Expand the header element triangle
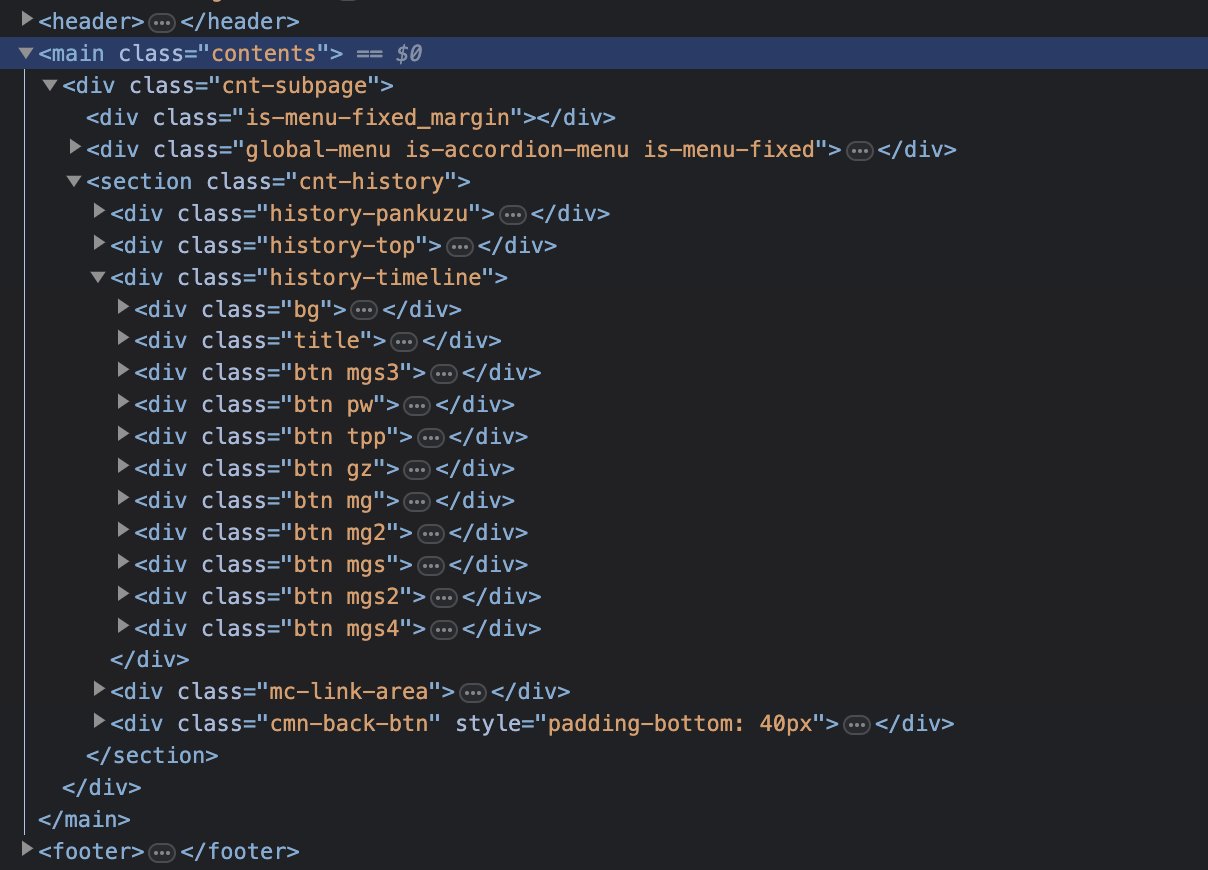The width and height of the screenshot is (1208, 870). tap(27, 19)
